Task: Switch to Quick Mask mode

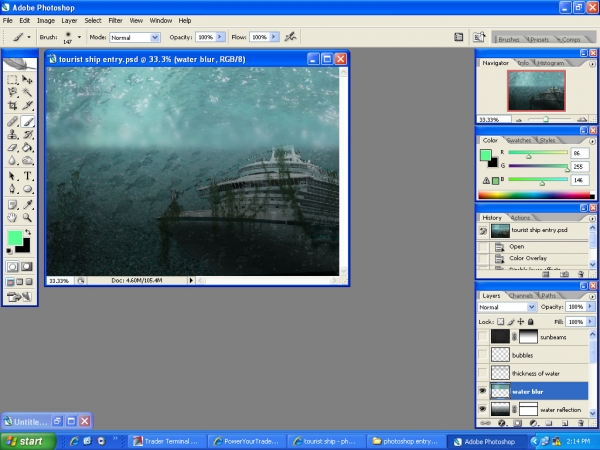Action: coord(26,267)
